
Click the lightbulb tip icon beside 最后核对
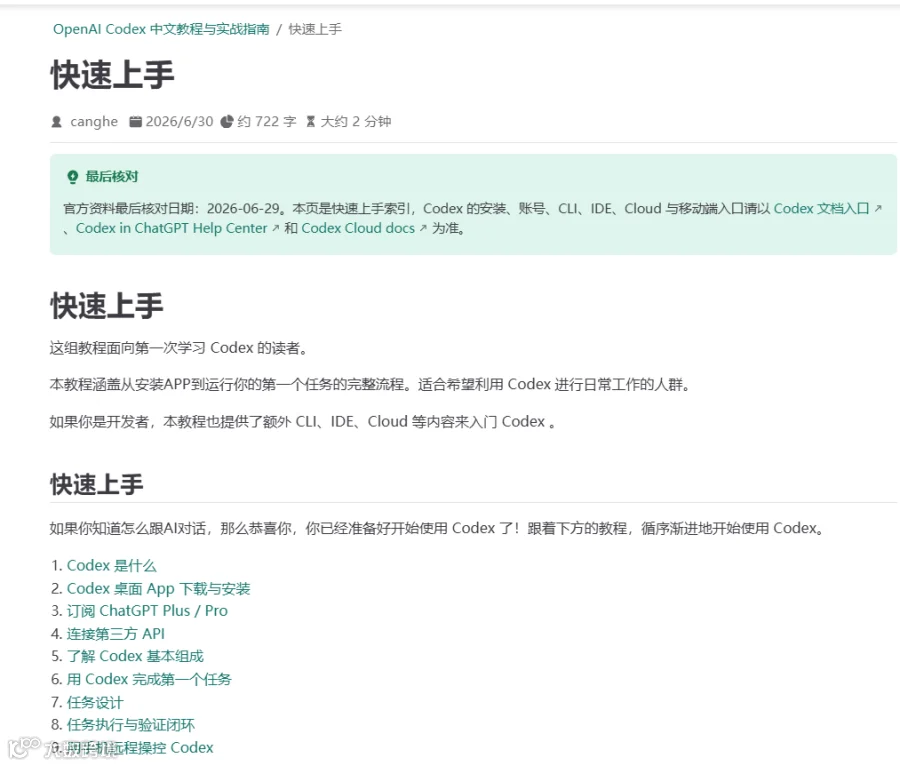(x=72, y=177)
